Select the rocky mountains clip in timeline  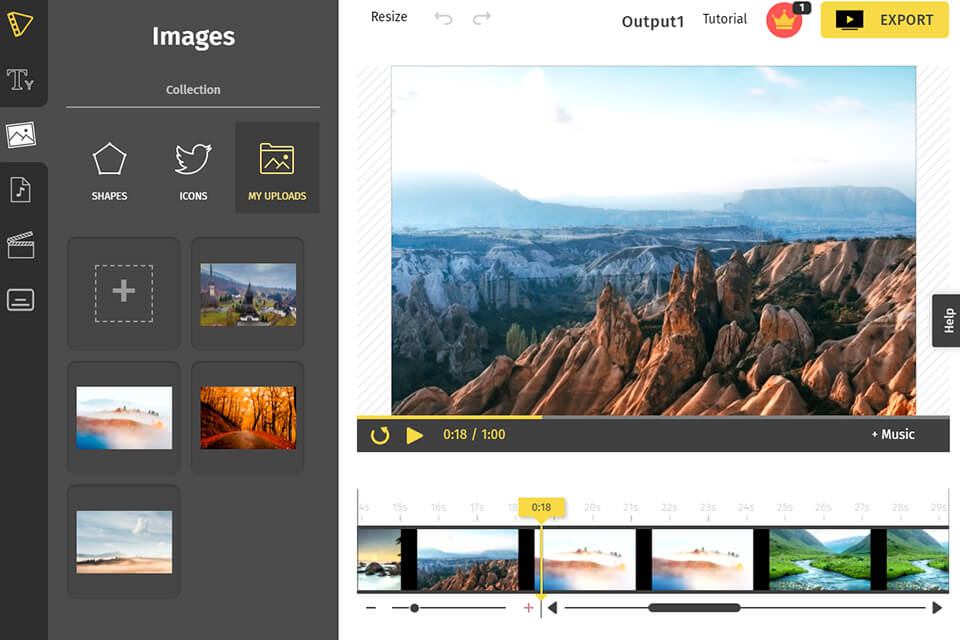coord(468,559)
